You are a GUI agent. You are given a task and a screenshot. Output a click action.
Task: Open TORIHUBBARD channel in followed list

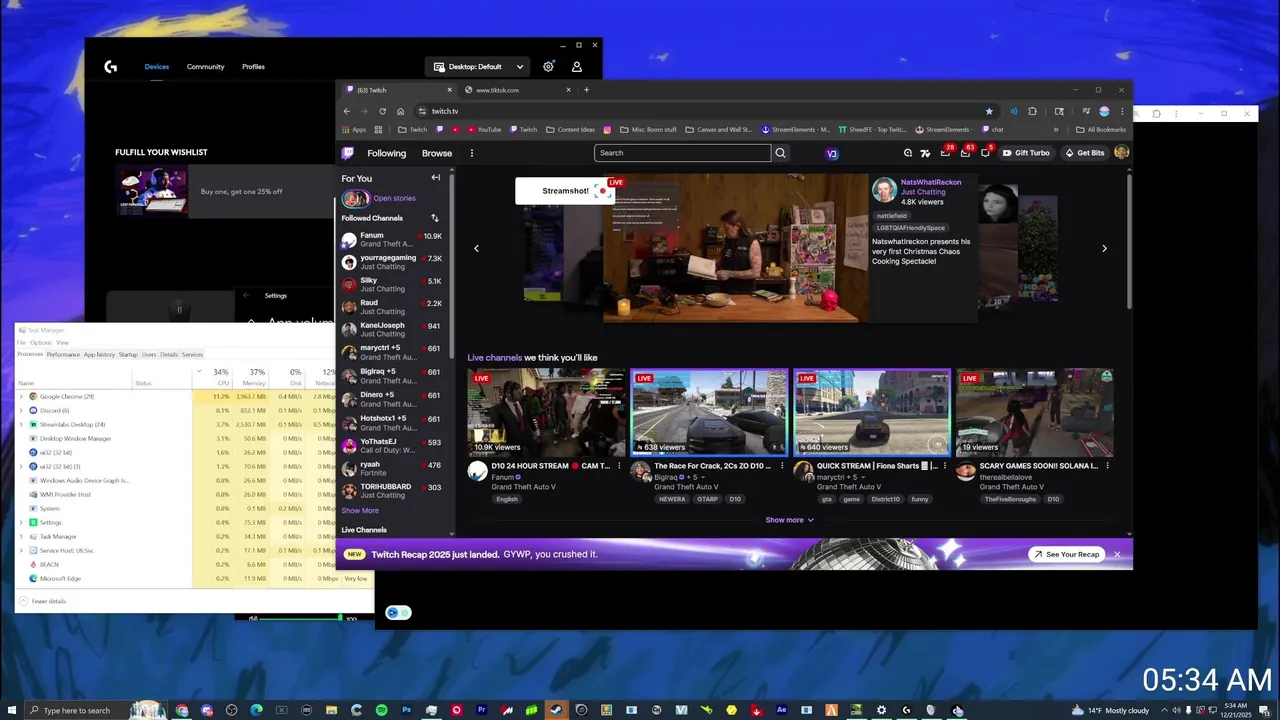coord(391,491)
